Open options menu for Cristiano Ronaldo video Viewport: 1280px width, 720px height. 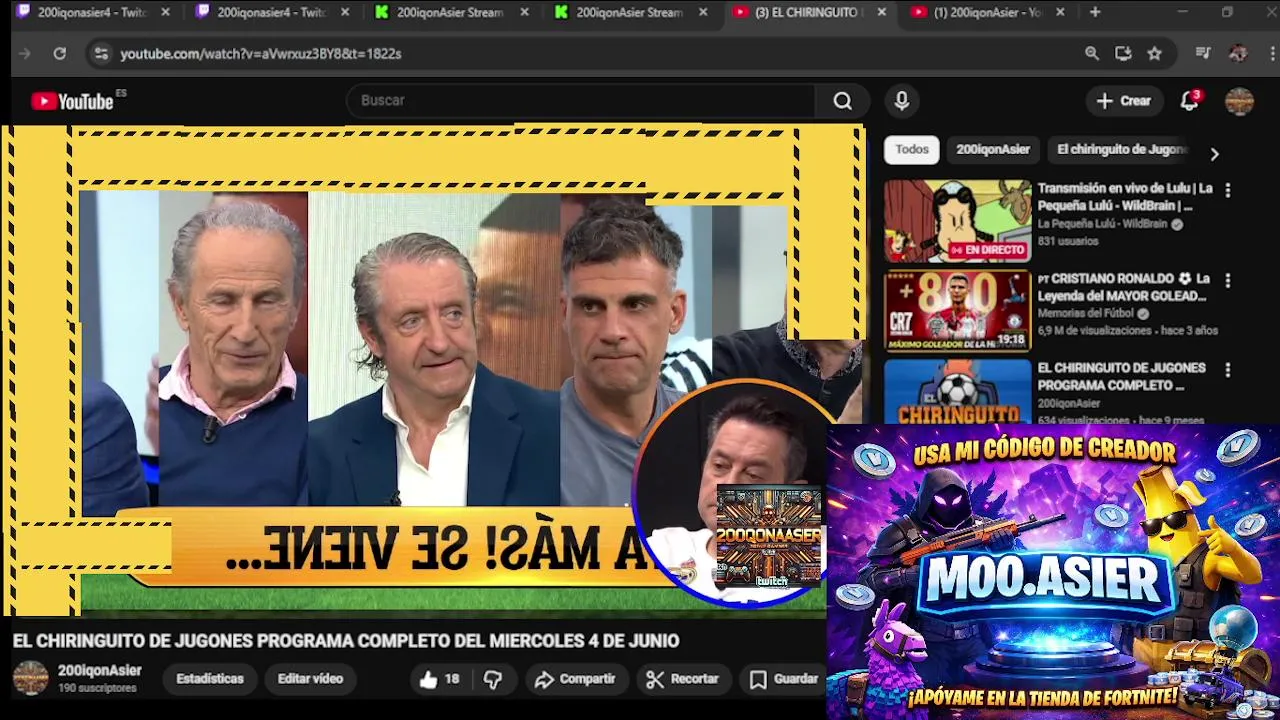(1228, 280)
